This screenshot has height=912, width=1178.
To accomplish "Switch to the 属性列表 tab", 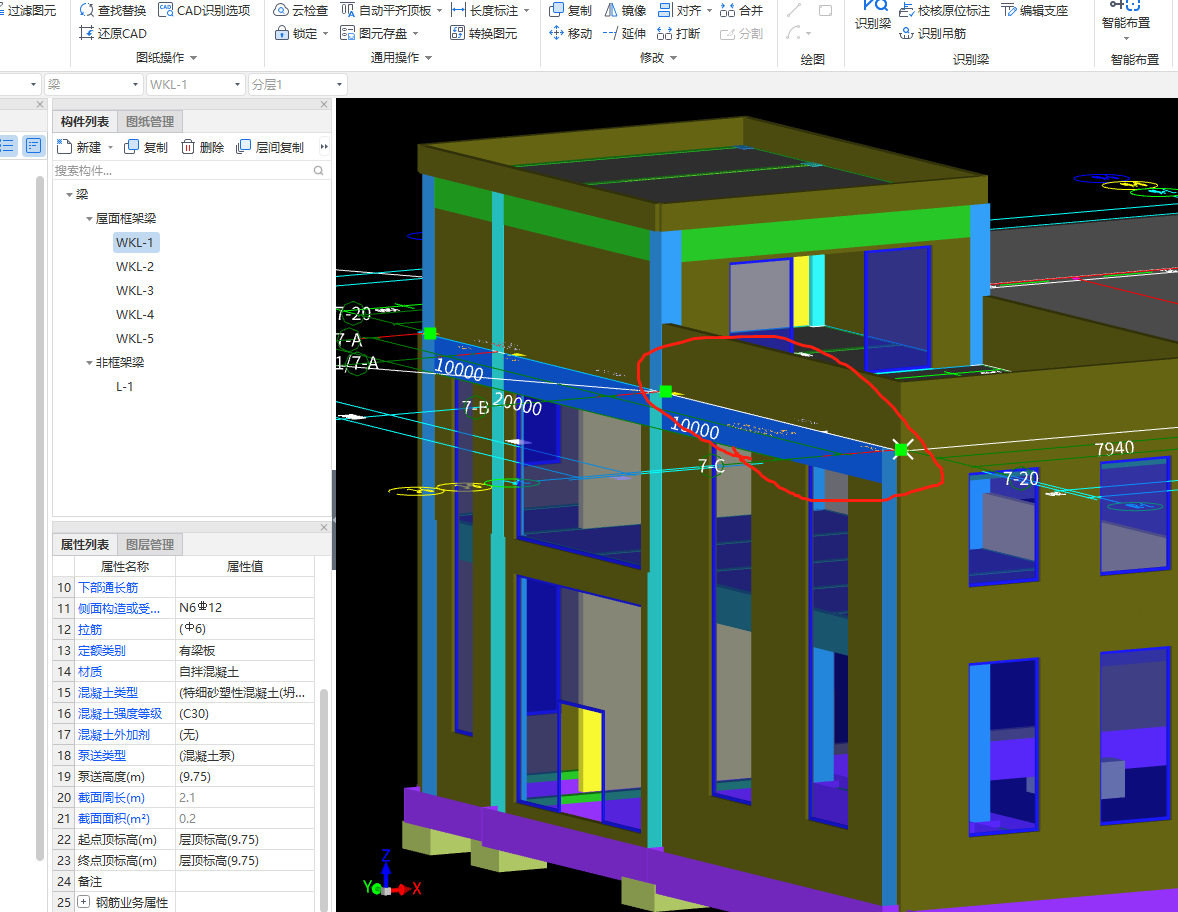I will coord(85,545).
